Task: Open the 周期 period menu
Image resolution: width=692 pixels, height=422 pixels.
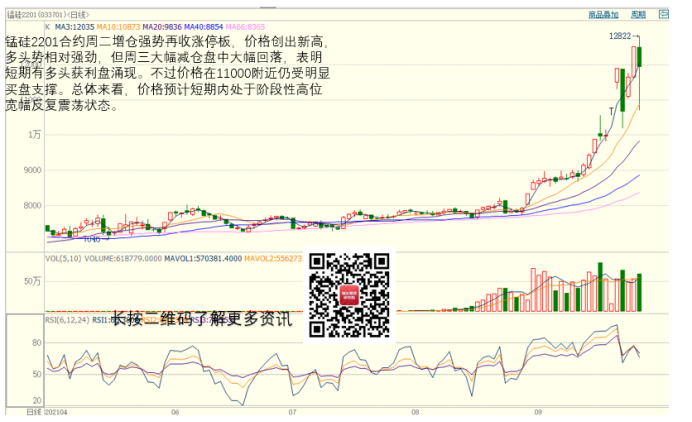Action: [638, 15]
